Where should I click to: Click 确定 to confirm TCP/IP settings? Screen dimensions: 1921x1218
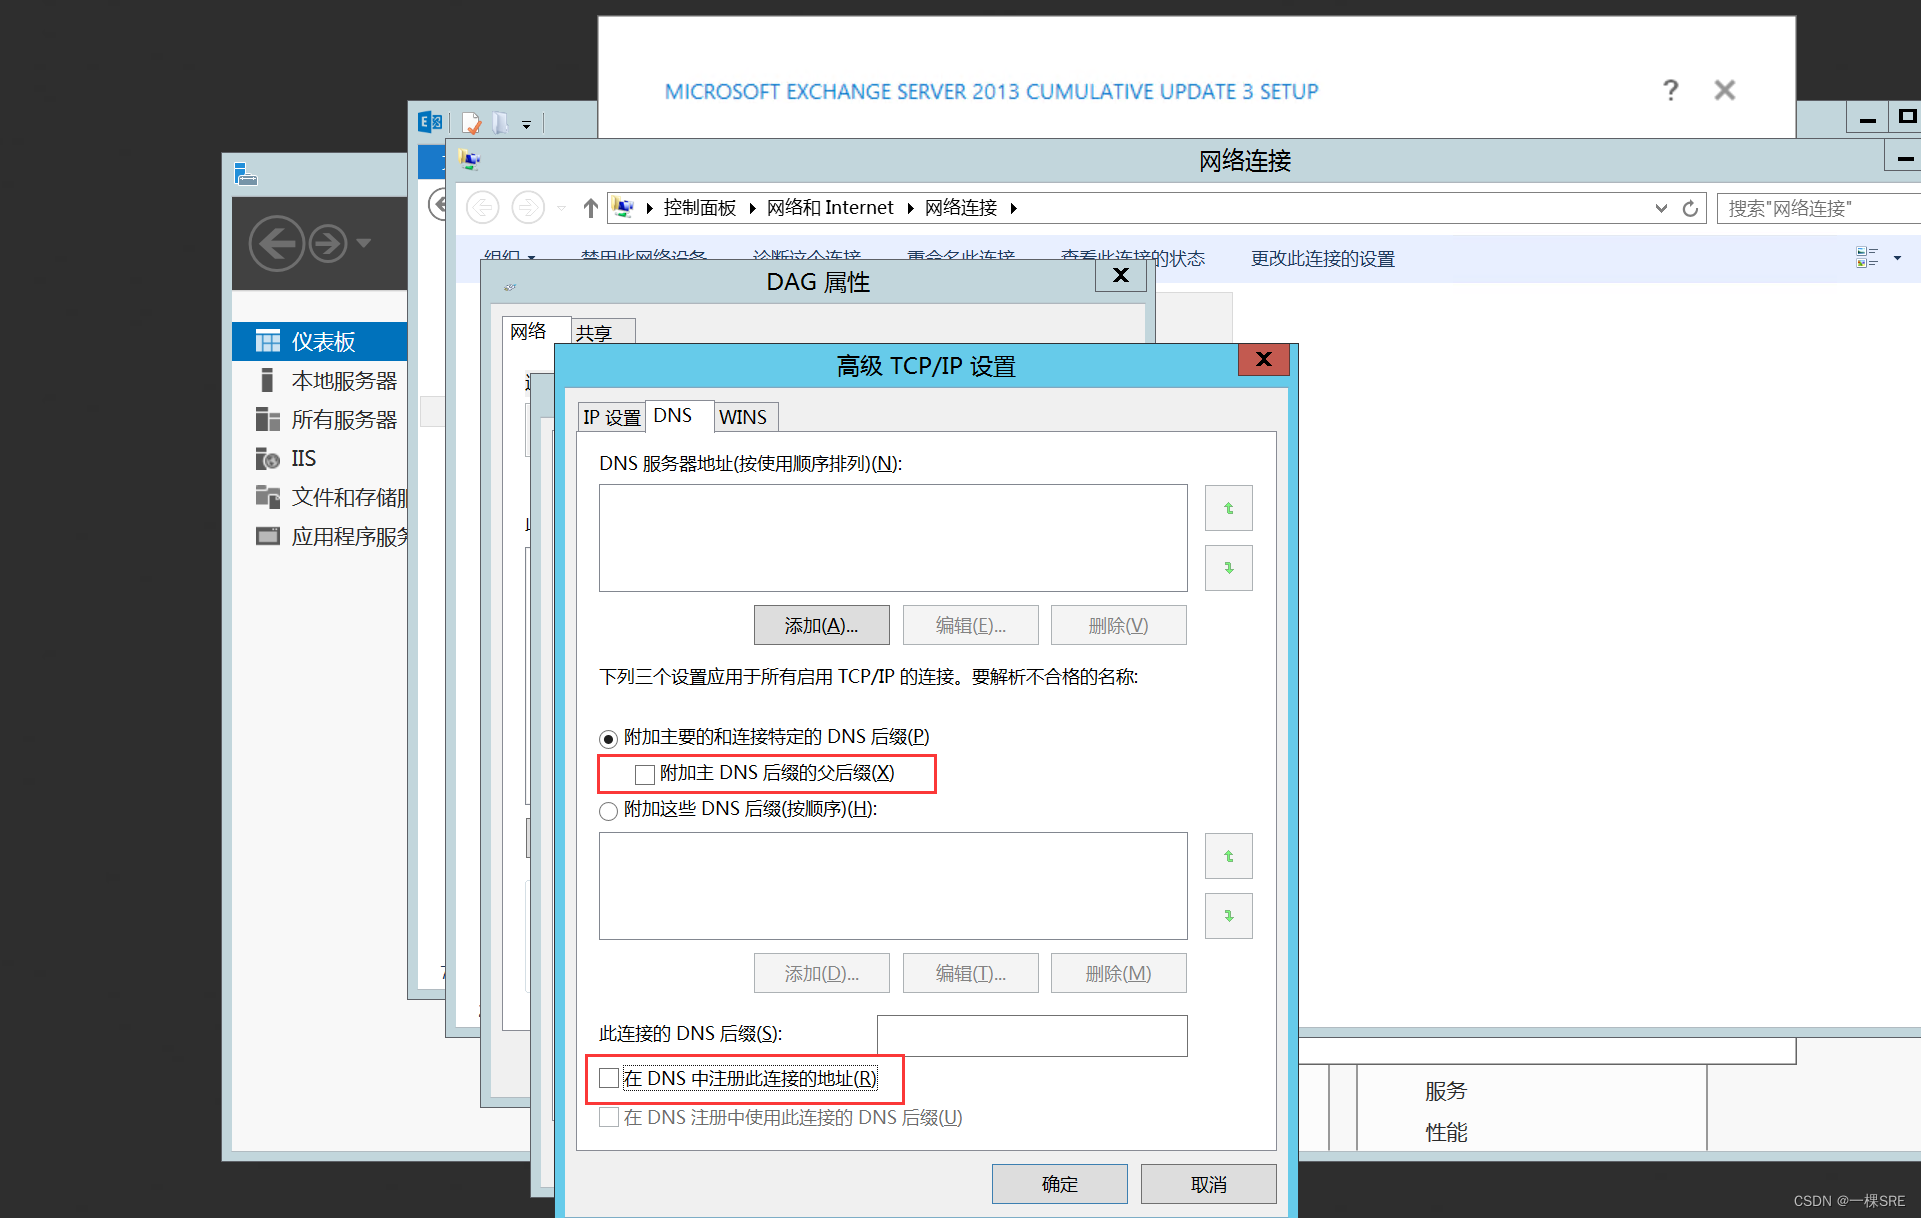1059,1184
